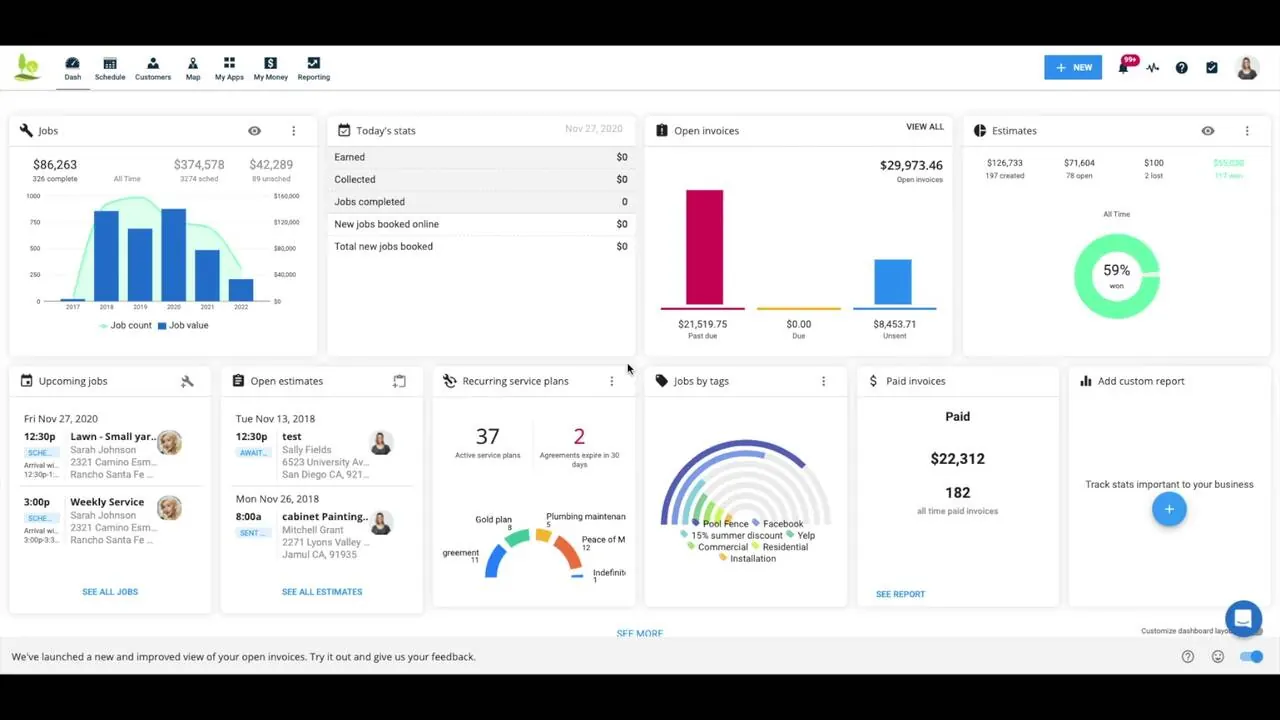1280x720 pixels.
Task: Toggle the Jobs card visibility eye
Action: coord(254,131)
